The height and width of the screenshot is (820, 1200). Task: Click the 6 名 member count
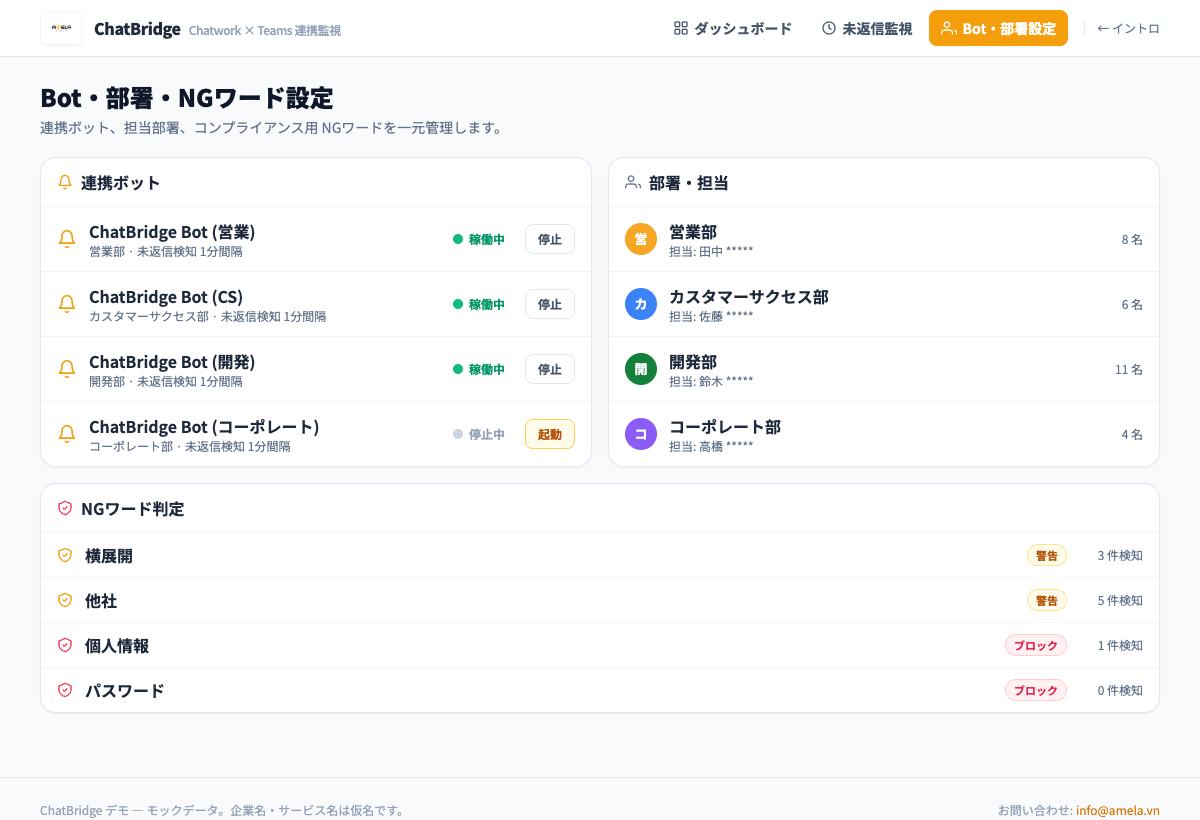[x=1132, y=304]
